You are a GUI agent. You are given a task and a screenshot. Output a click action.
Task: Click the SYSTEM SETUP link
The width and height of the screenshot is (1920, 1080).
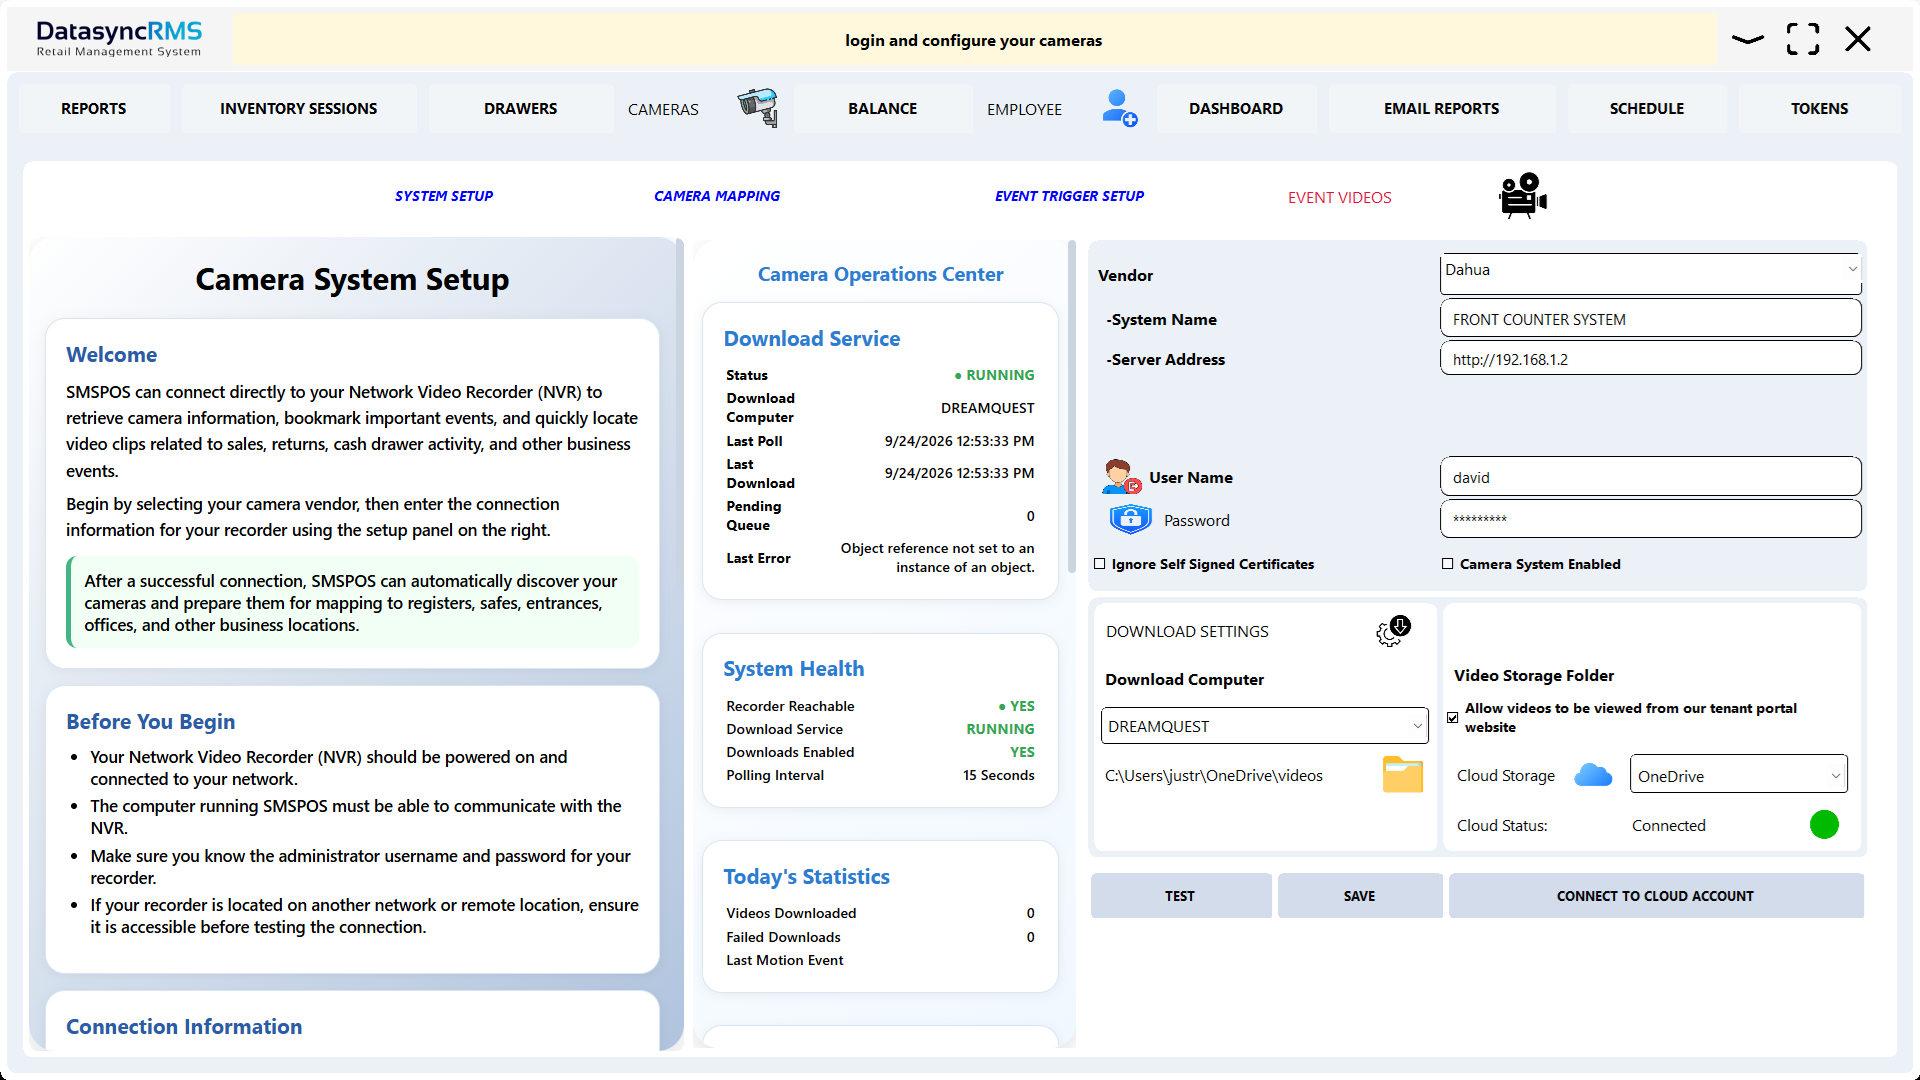pos(444,196)
